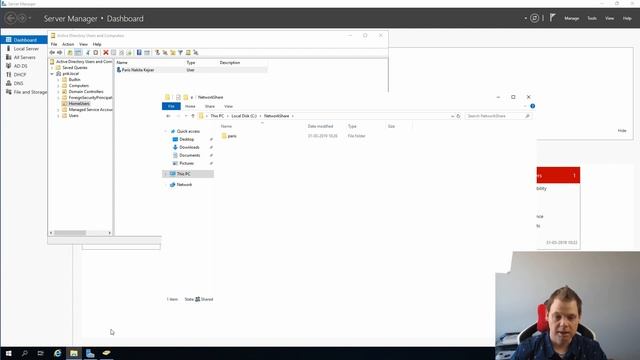Image resolution: width=640 pixels, height=360 pixels.
Task: Expand the Saved Queries tree node
Action: tap(52, 68)
